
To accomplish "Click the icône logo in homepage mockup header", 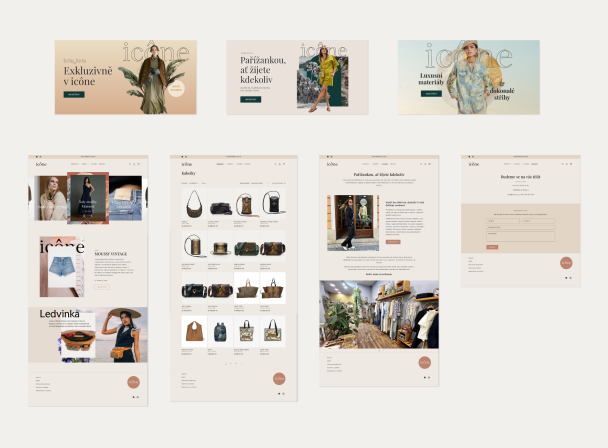I will pyautogui.click(x=41, y=164).
